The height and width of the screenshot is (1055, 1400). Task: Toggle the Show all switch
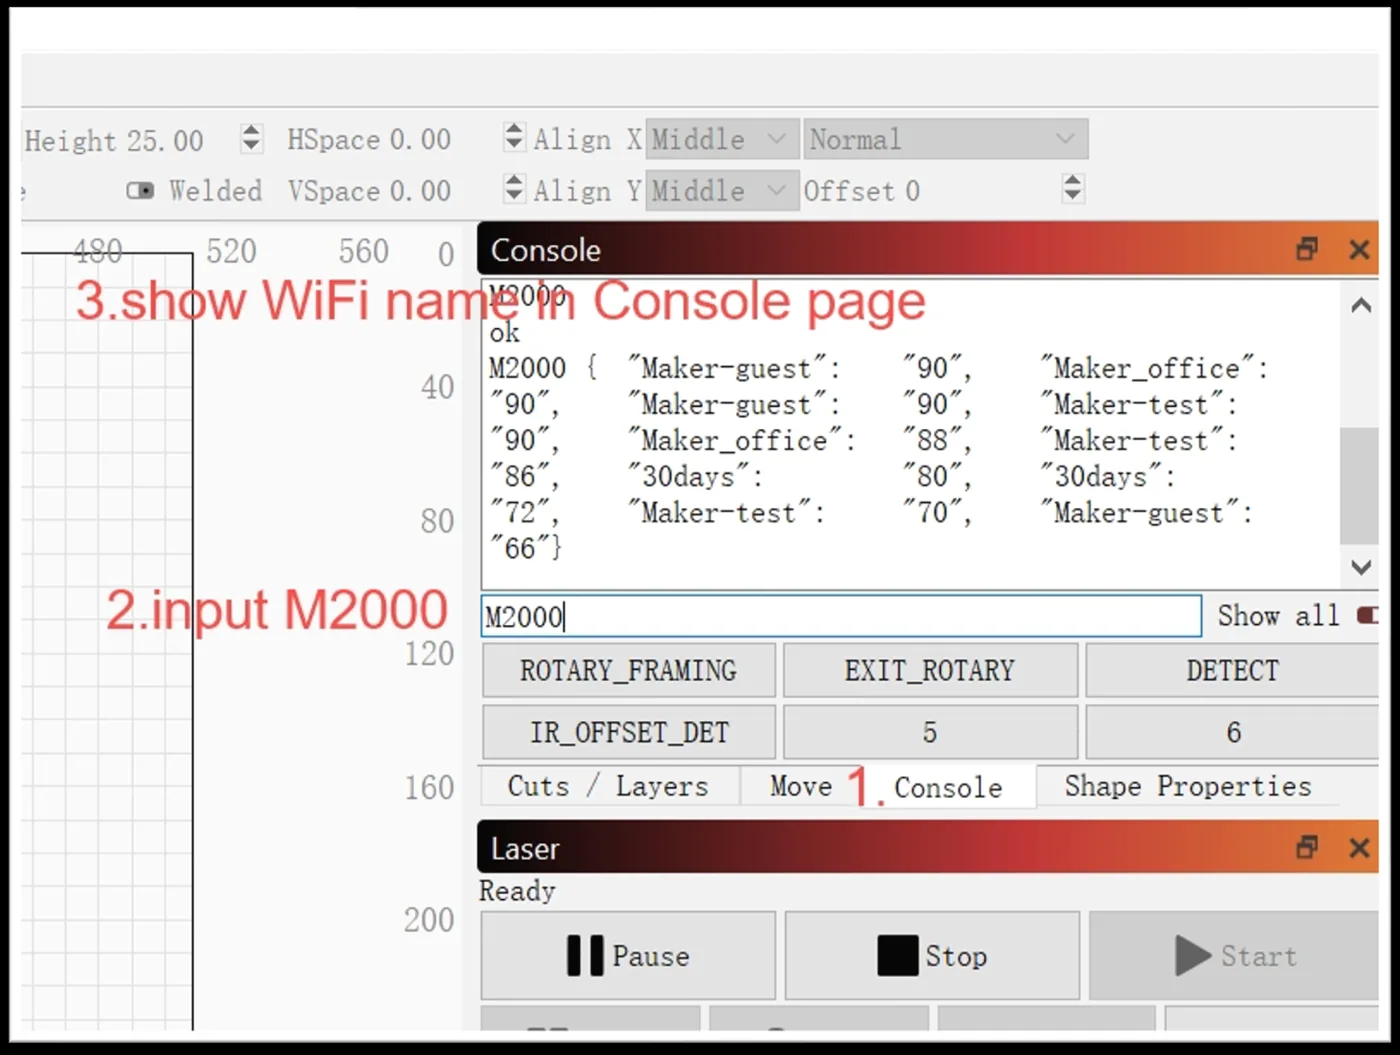pos(1367,615)
